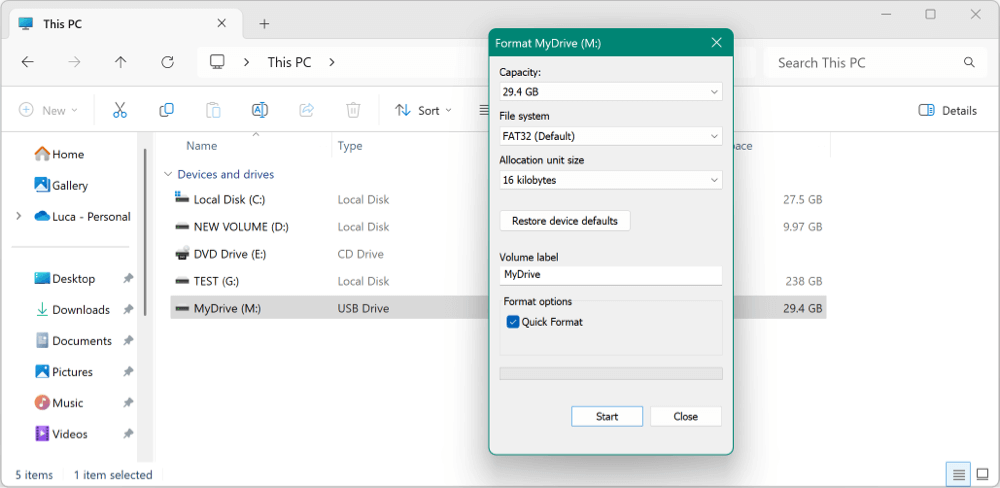
Task: Open the New menu dropdown
Action: pyautogui.click(x=48, y=110)
